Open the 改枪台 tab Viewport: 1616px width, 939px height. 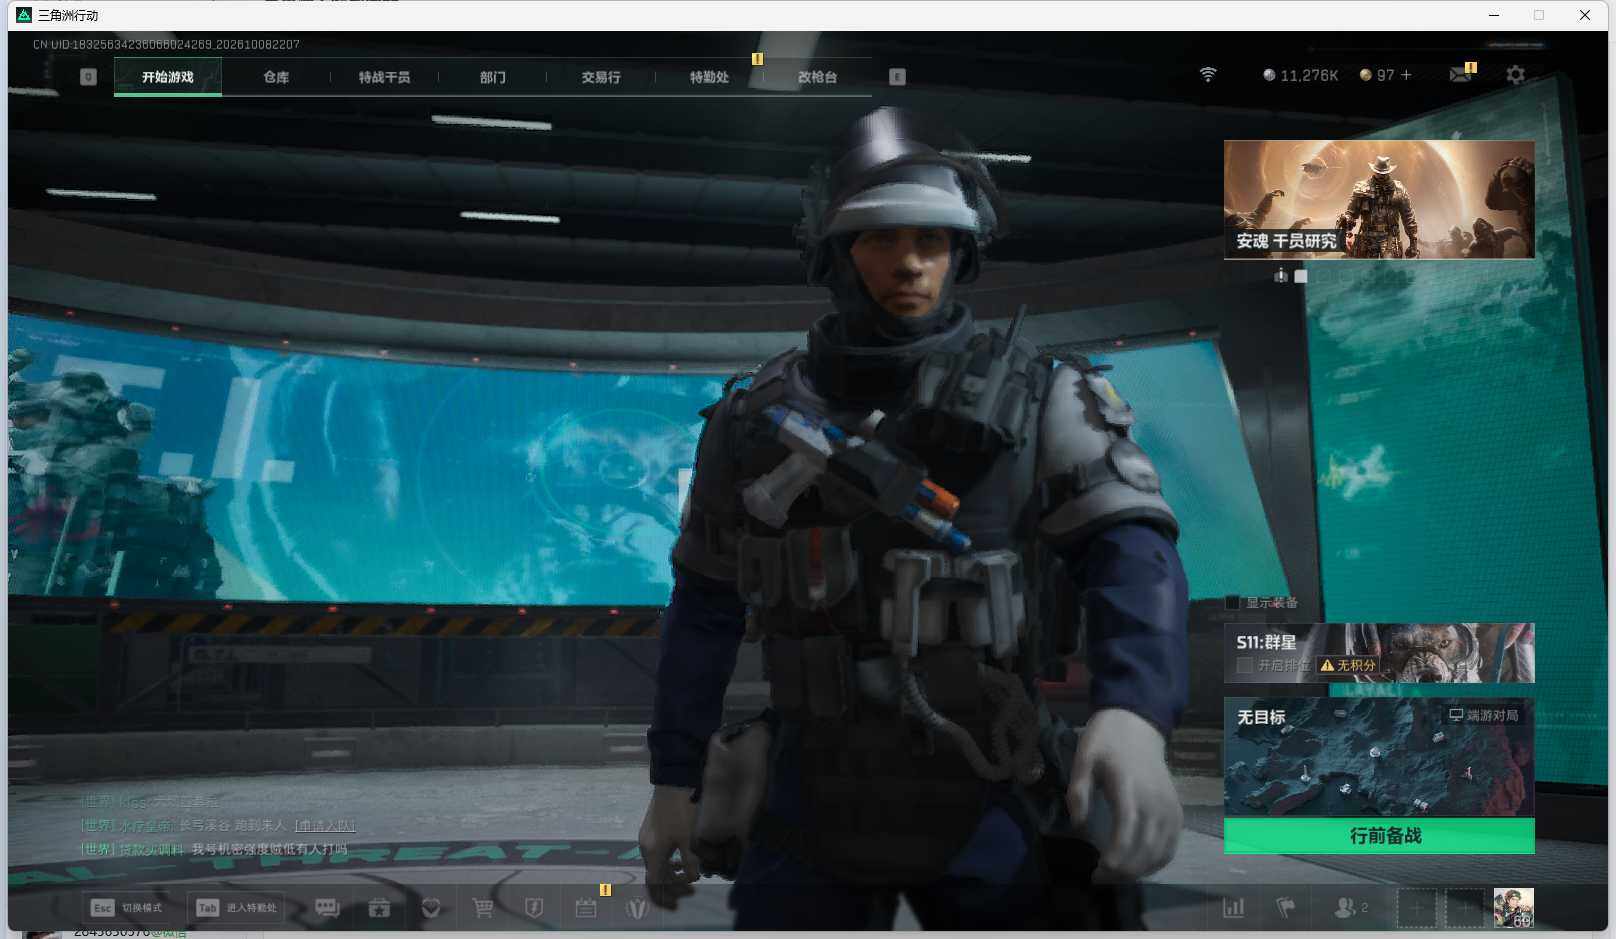(817, 77)
